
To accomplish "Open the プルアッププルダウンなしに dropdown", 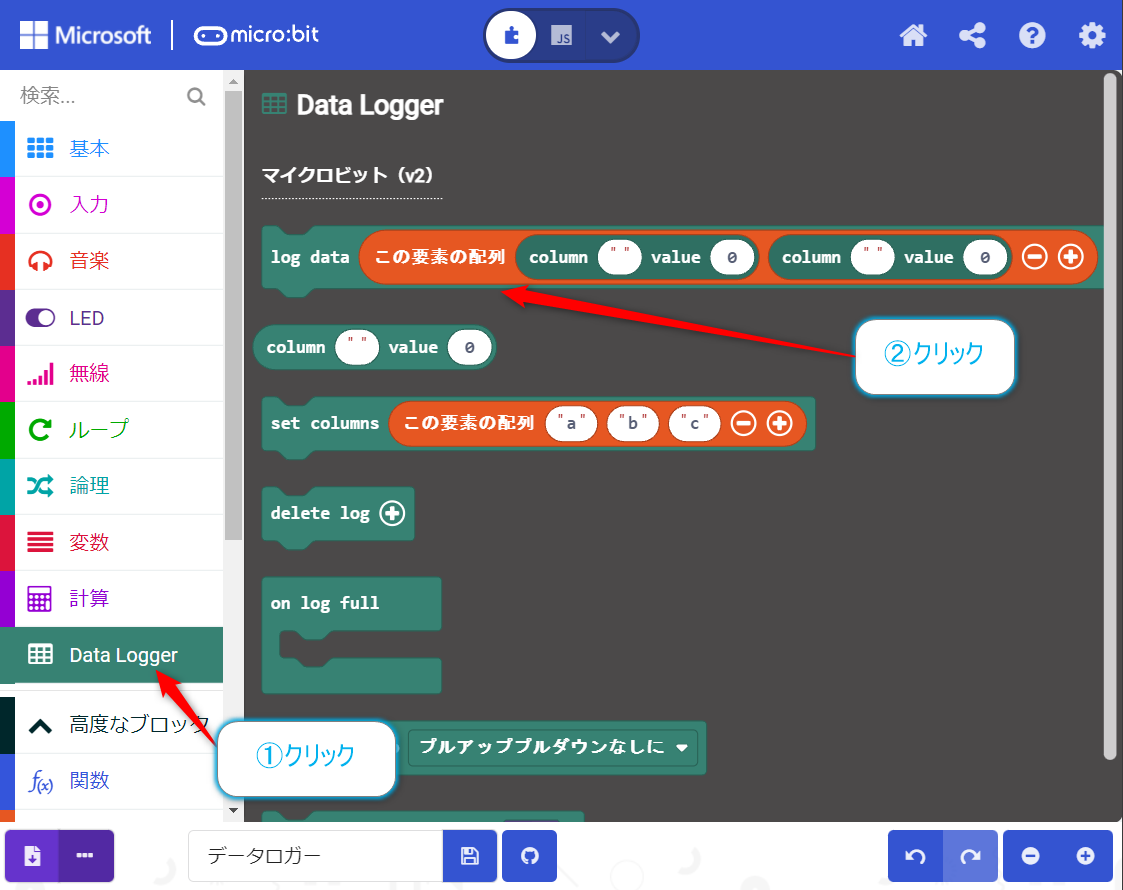I will pos(553,747).
